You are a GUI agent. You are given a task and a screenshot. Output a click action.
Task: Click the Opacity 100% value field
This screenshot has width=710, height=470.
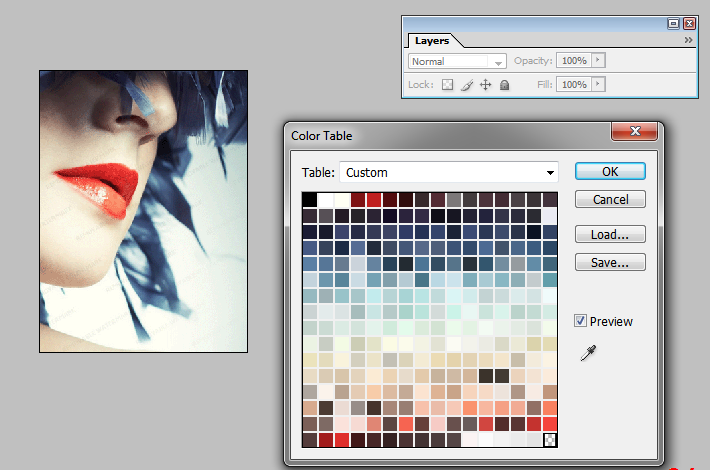(x=574, y=60)
